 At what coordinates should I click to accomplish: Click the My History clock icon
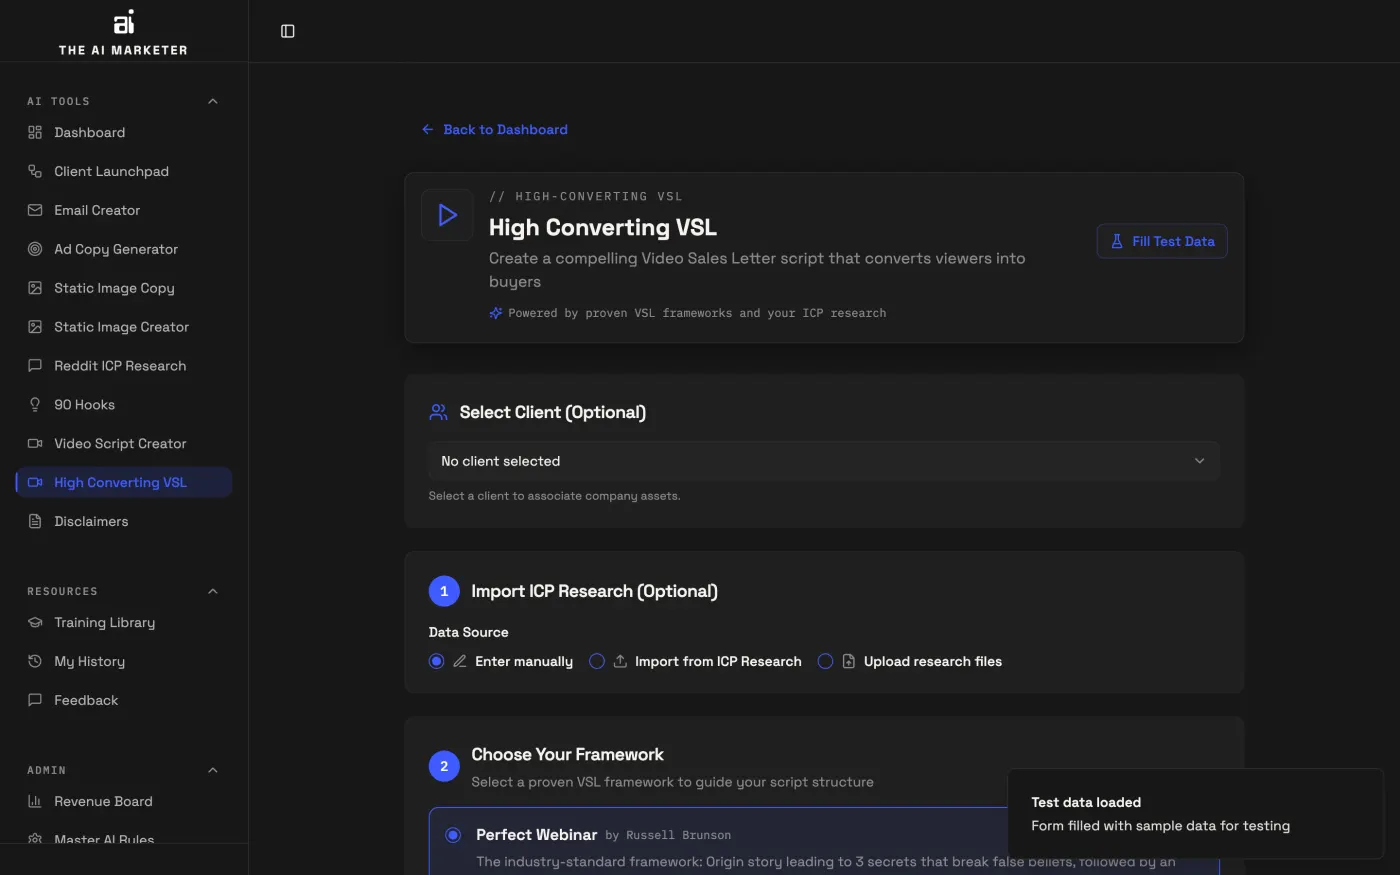(35, 661)
